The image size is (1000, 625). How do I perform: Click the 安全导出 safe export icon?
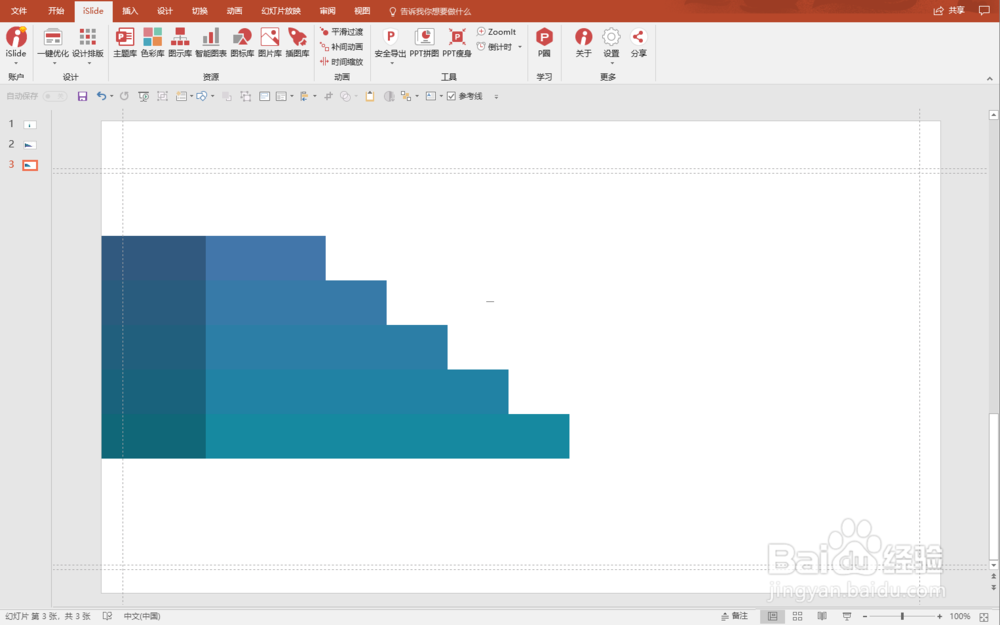(x=390, y=38)
